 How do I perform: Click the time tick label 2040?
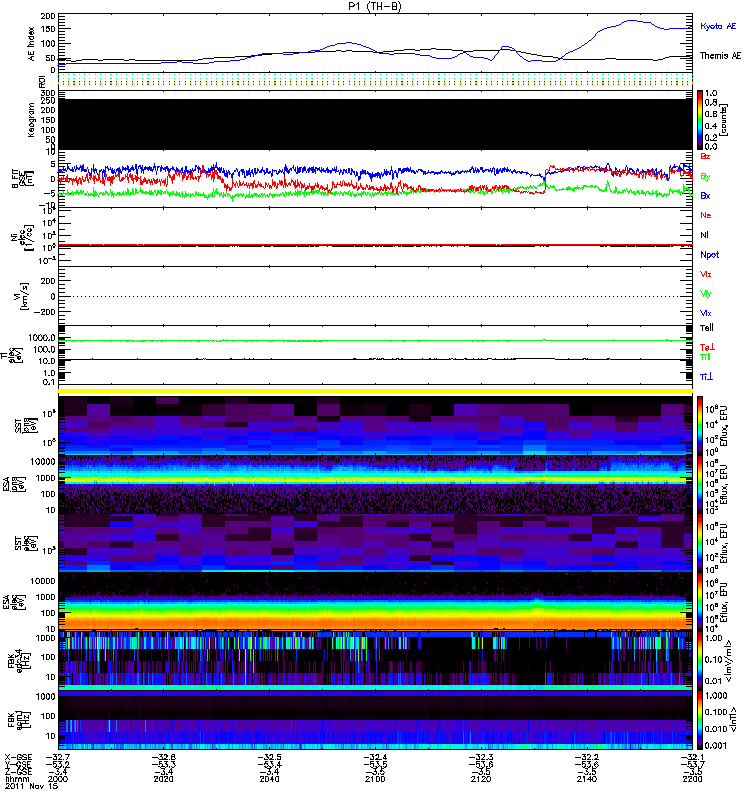269,779
